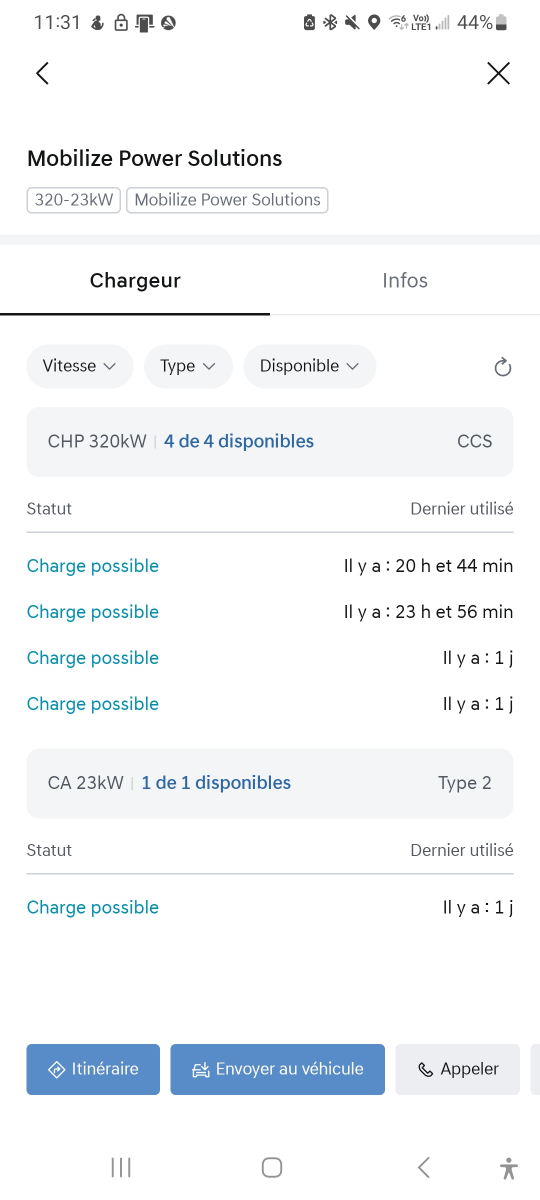Close the charger details page

[x=498, y=73]
